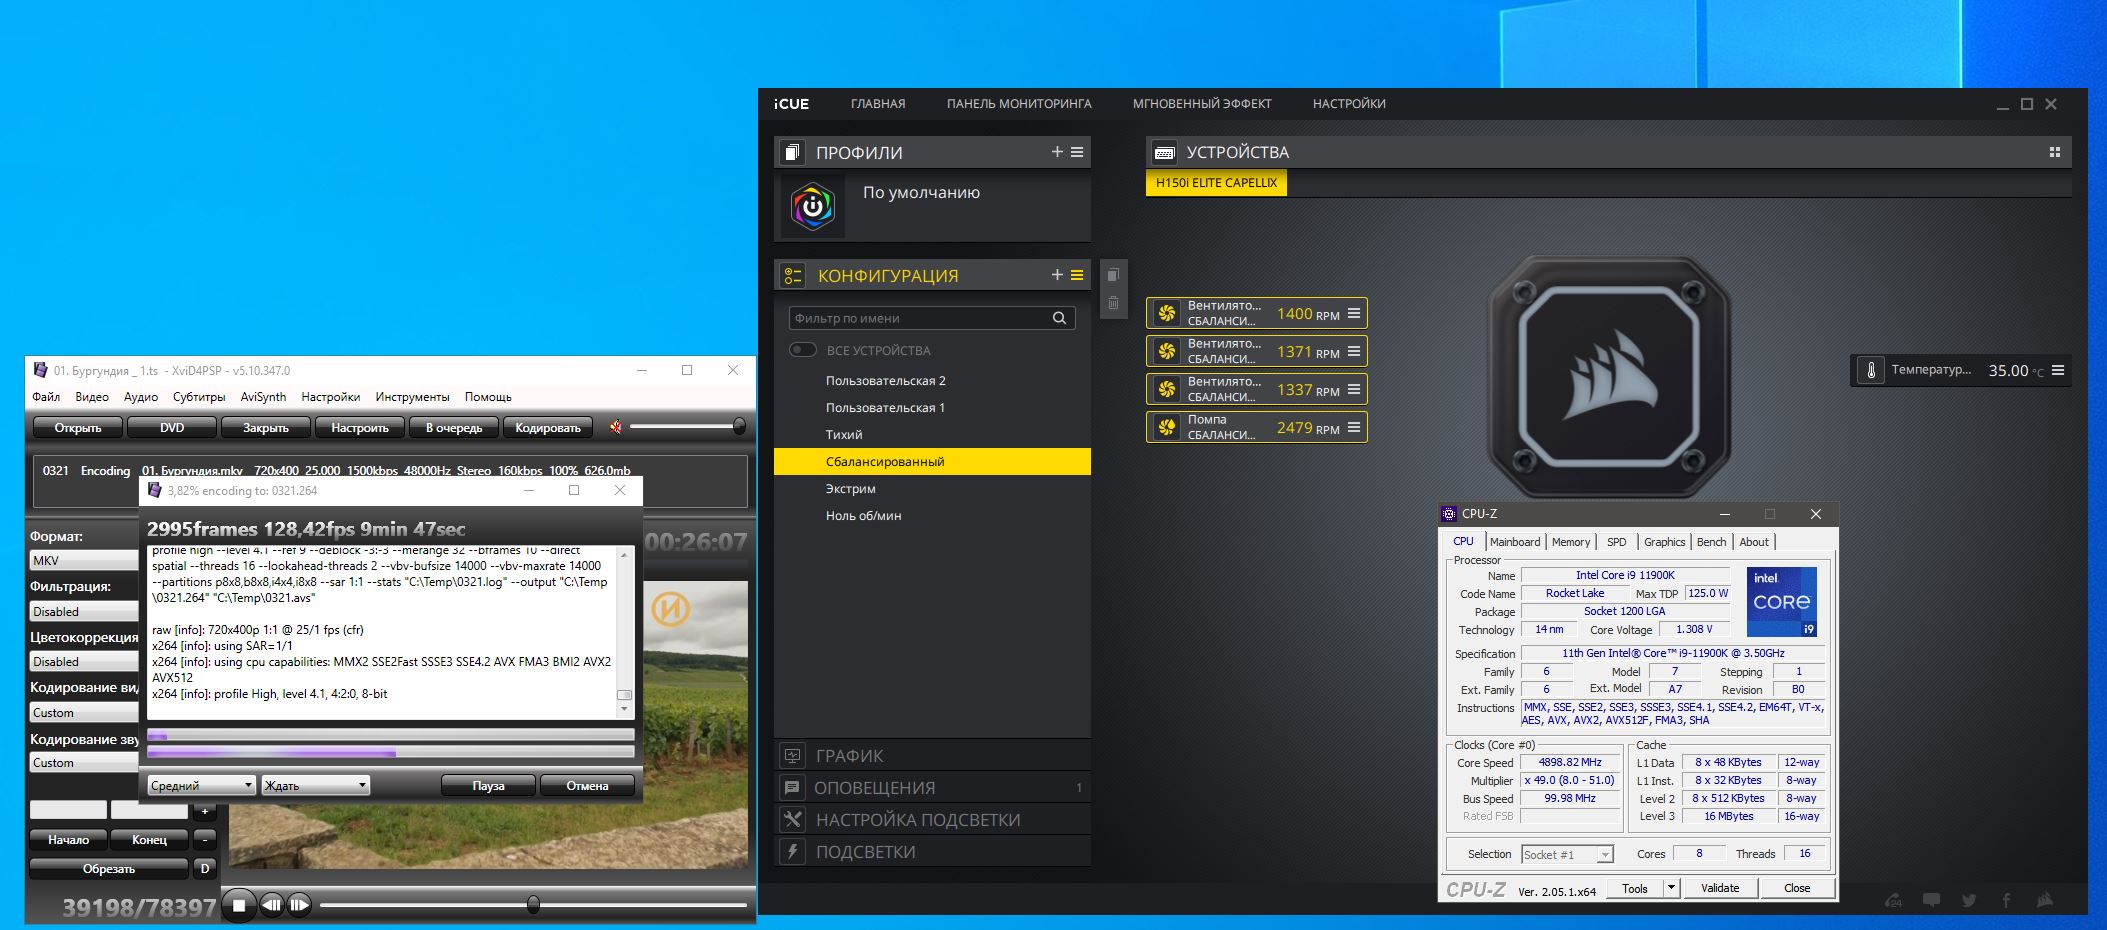The height and width of the screenshot is (930, 2107).
Task: Open the menu for the 1371 RPM fan
Action: coord(1354,351)
